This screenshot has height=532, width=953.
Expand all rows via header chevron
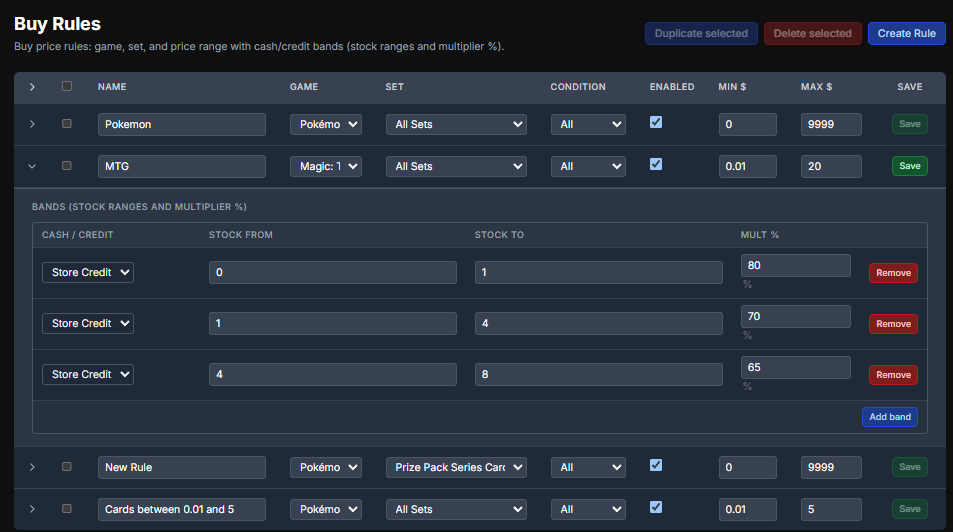32,87
